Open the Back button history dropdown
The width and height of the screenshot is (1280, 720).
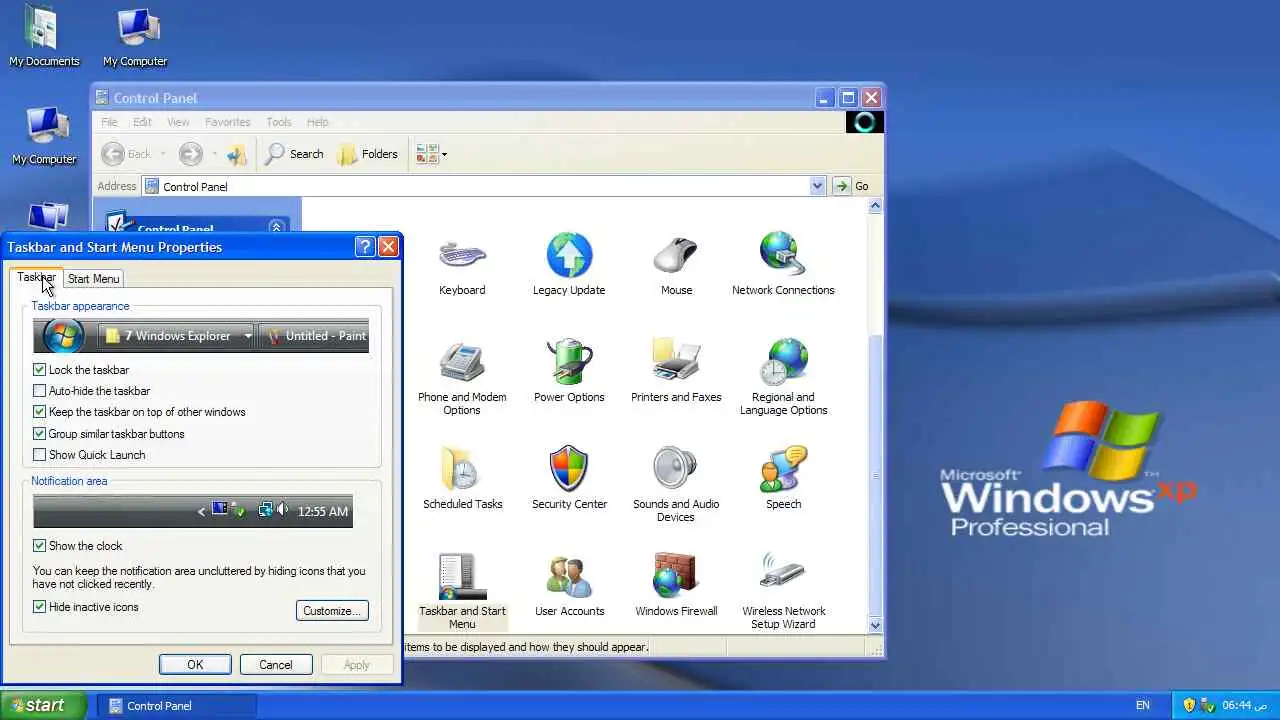[162, 154]
